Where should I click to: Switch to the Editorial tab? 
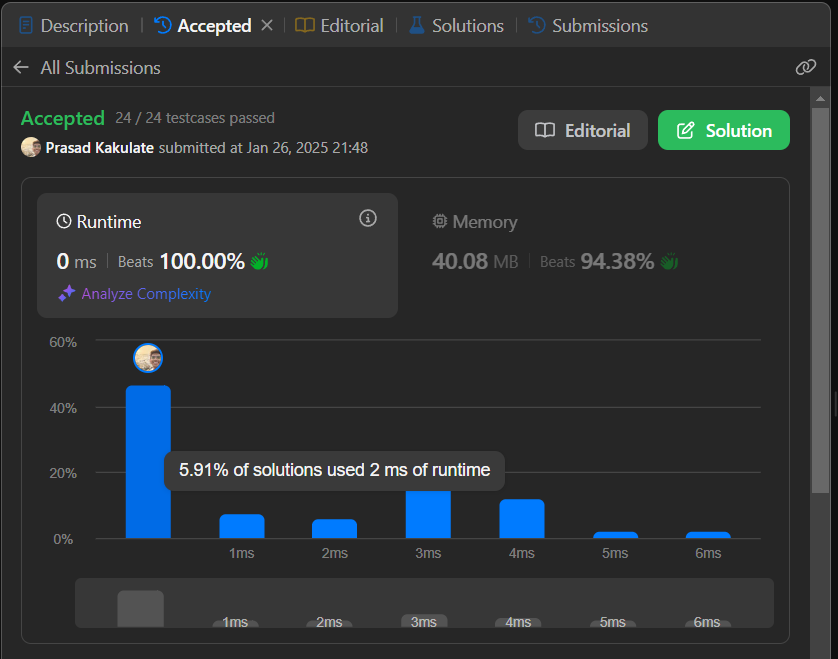coord(339,26)
